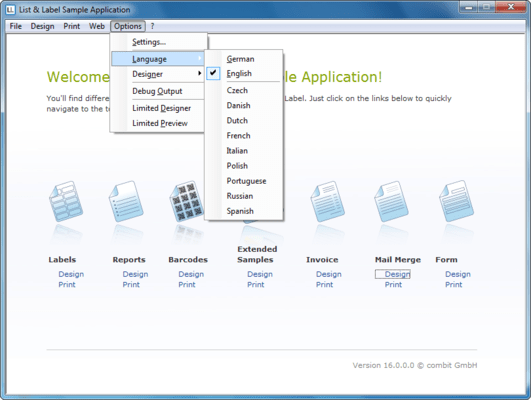
Task: Open the ? help menu
Action: coord(152,26)
